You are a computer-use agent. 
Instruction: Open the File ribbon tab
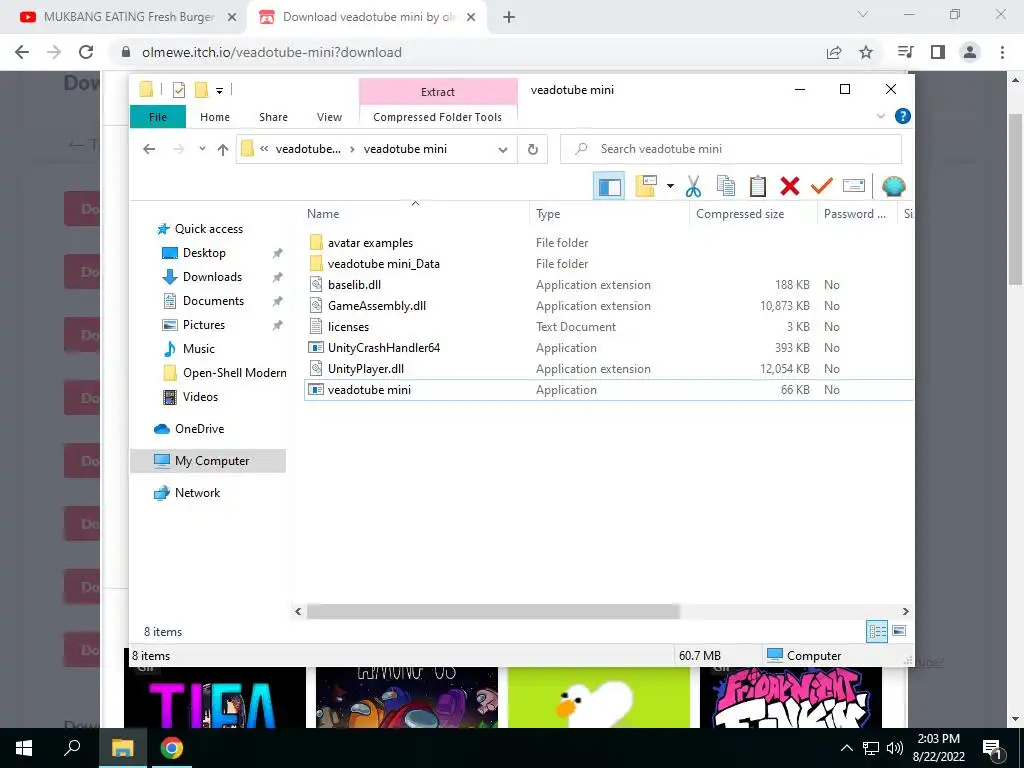pos(158,117)
